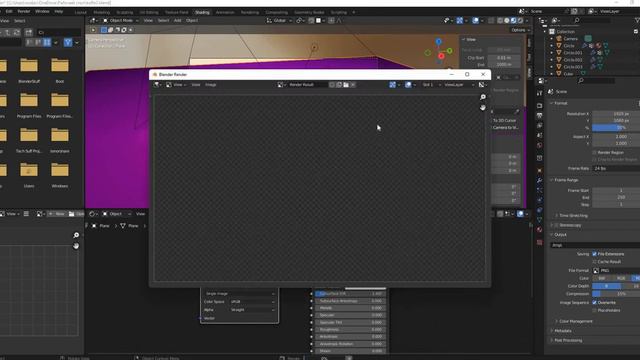Image resolution: width=640 pixels, height=360 pixels.
Task: Enable the Cache Result checkbox
Action: [x=594, y=262]
